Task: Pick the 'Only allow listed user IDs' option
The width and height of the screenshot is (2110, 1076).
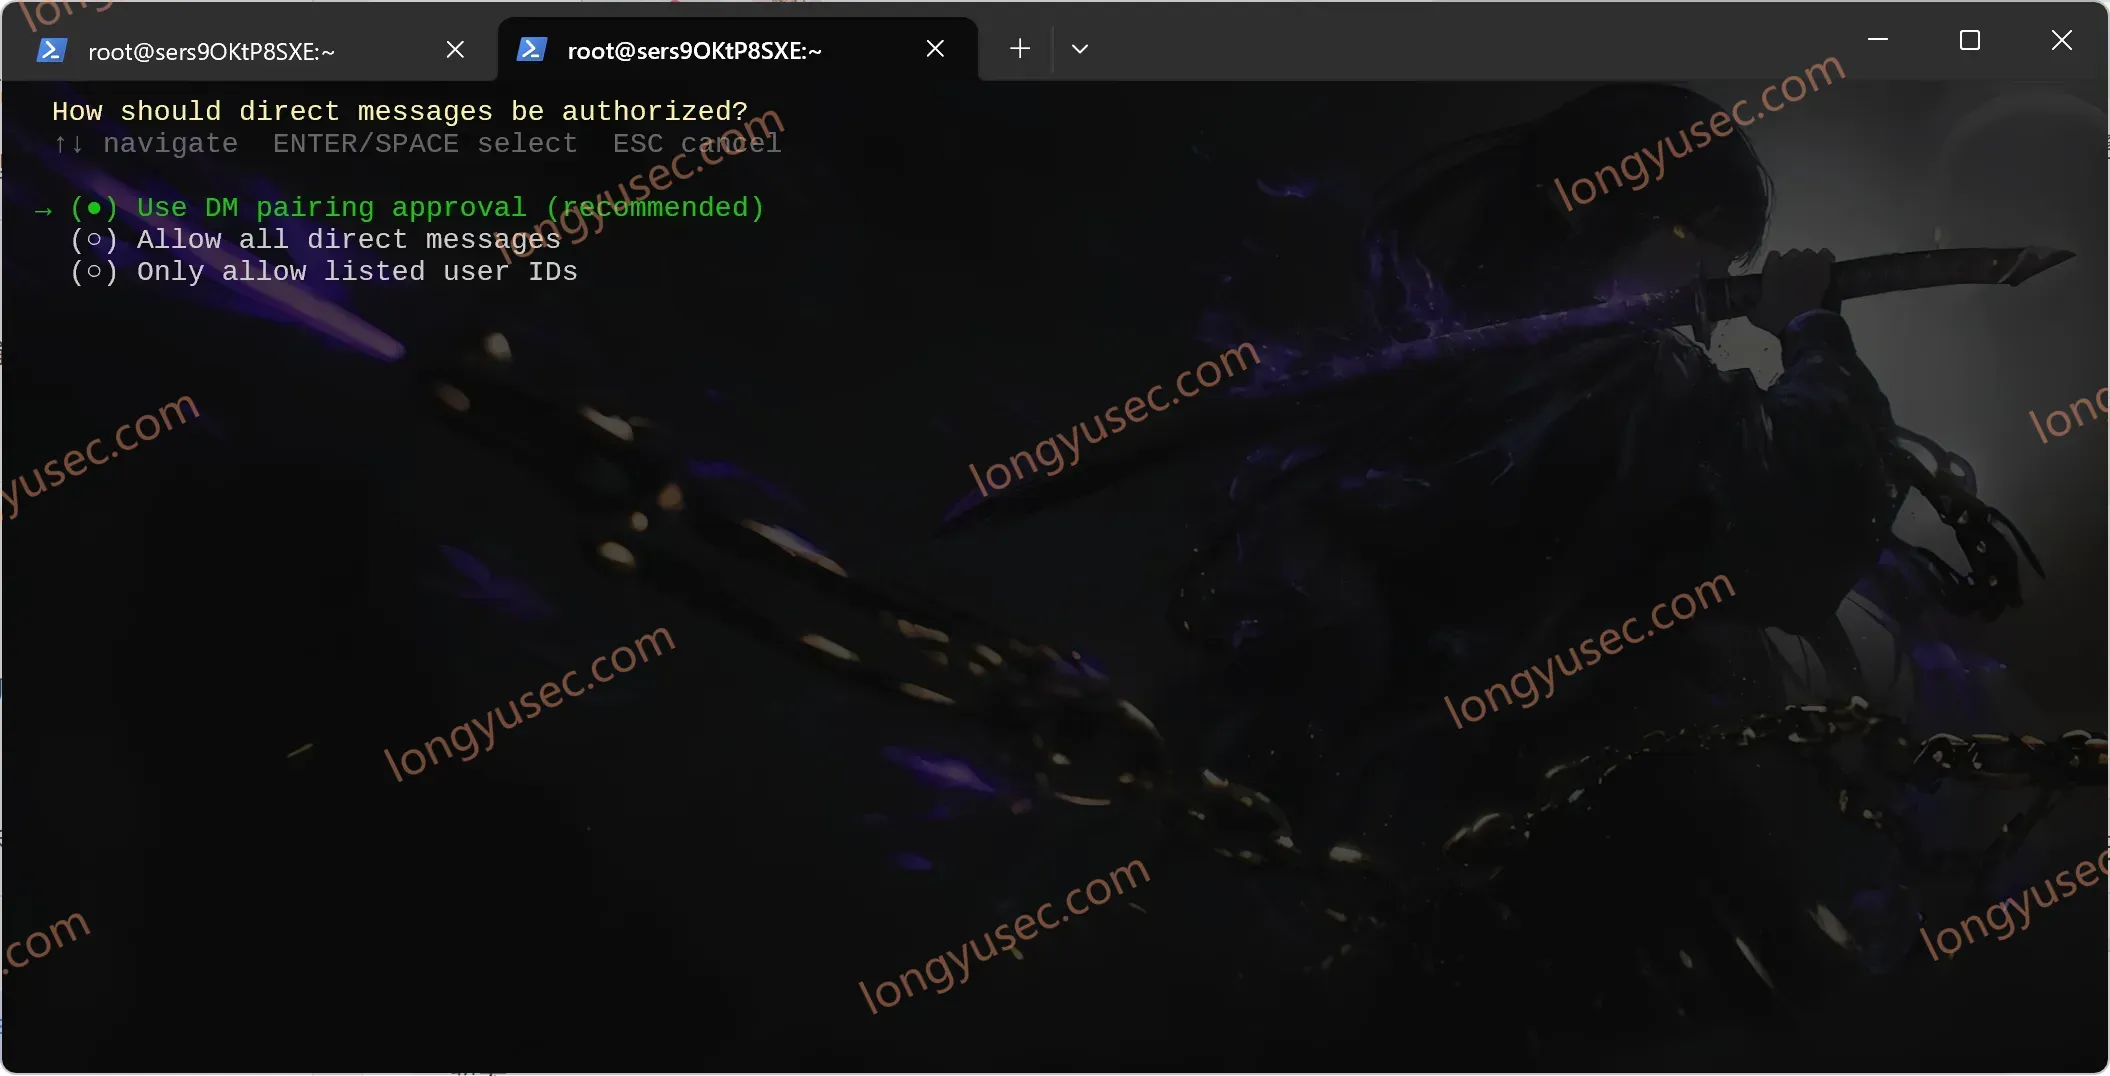Action: pyautogui.click(x=324, y=272)
